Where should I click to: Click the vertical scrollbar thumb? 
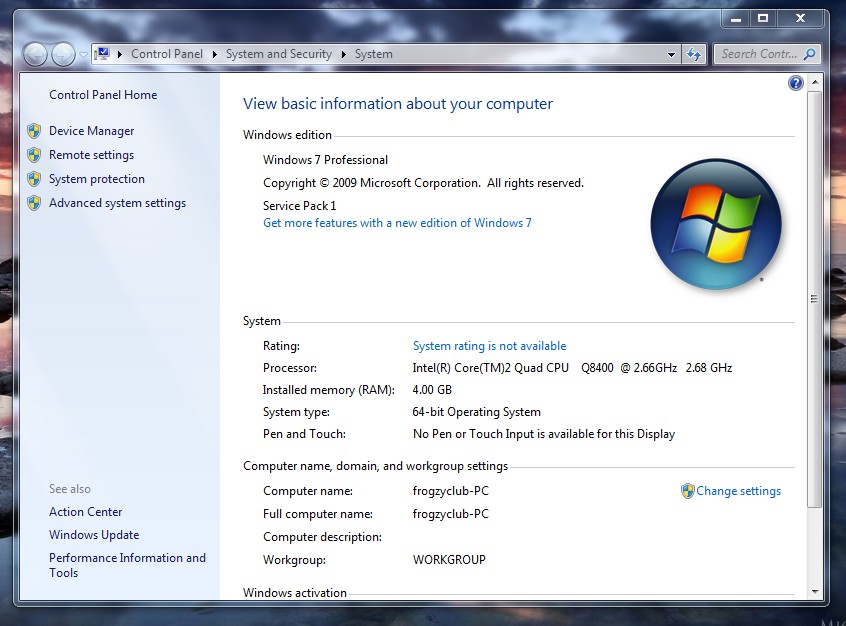(x=815, y=299)
